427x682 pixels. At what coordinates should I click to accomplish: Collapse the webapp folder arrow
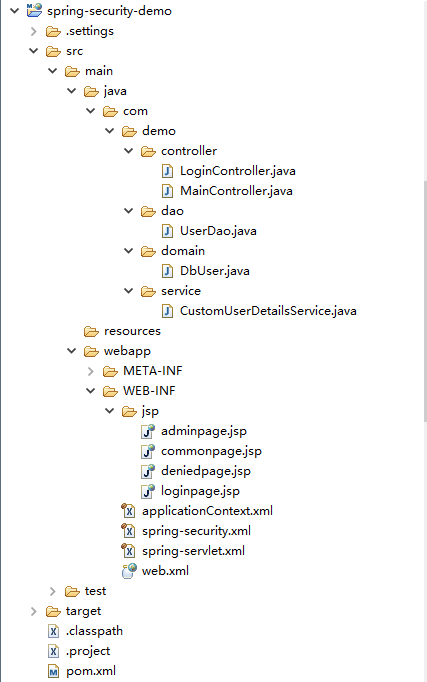tap(72, 351)
